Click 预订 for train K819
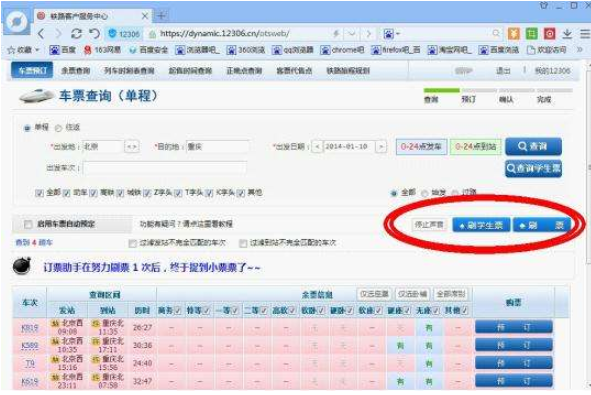591x395 pixels. 514,327
